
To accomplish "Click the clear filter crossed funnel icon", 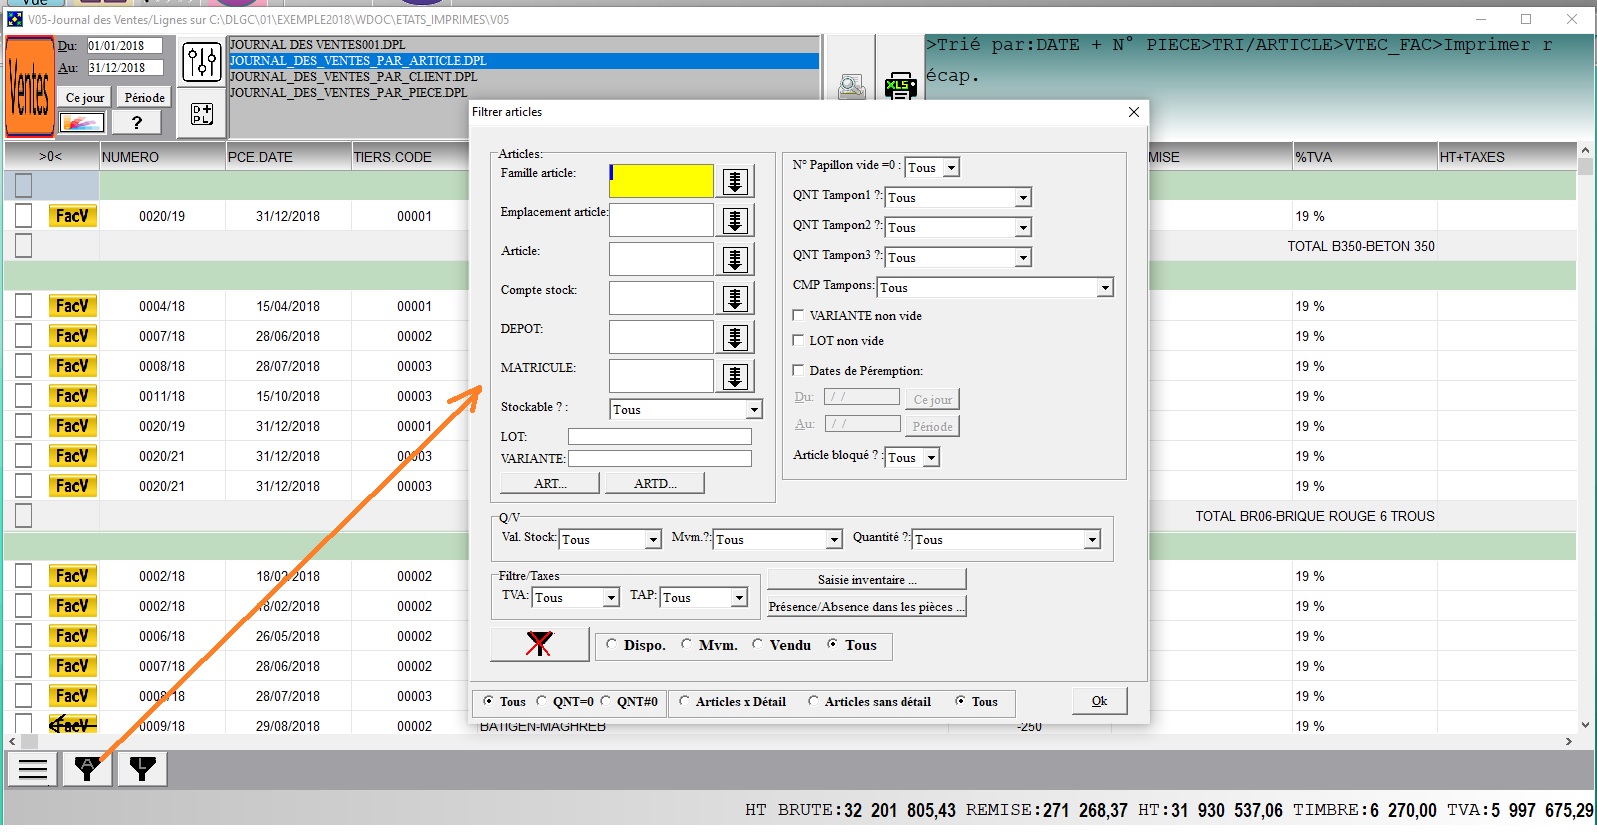I will coord(539,644).
